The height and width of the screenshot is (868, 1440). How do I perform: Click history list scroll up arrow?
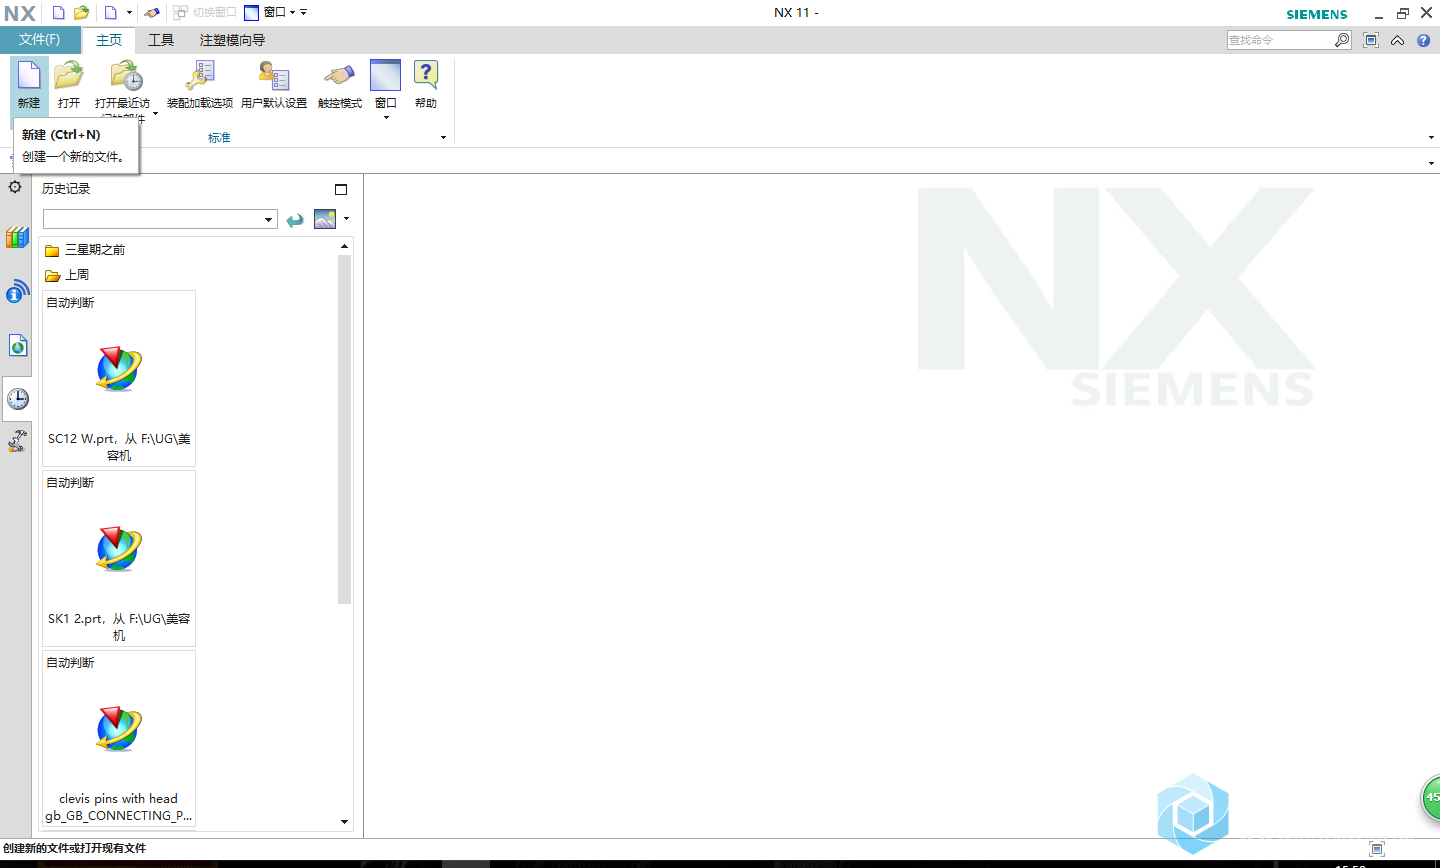pos(345,246)
